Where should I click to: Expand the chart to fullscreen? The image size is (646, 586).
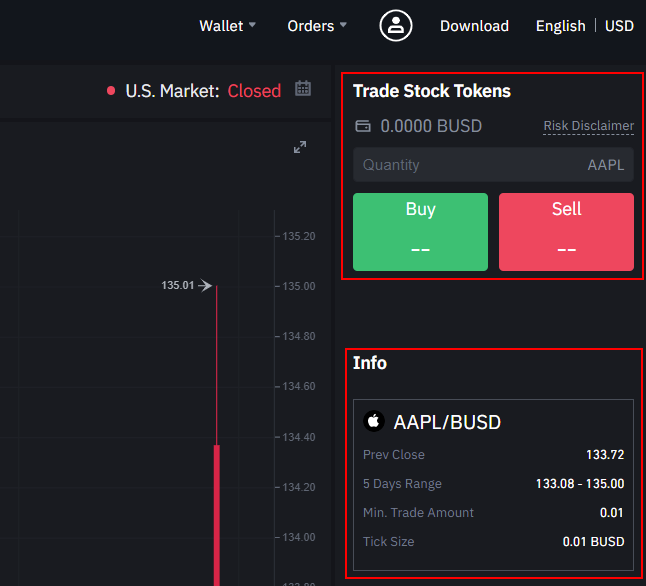(299, 147)
